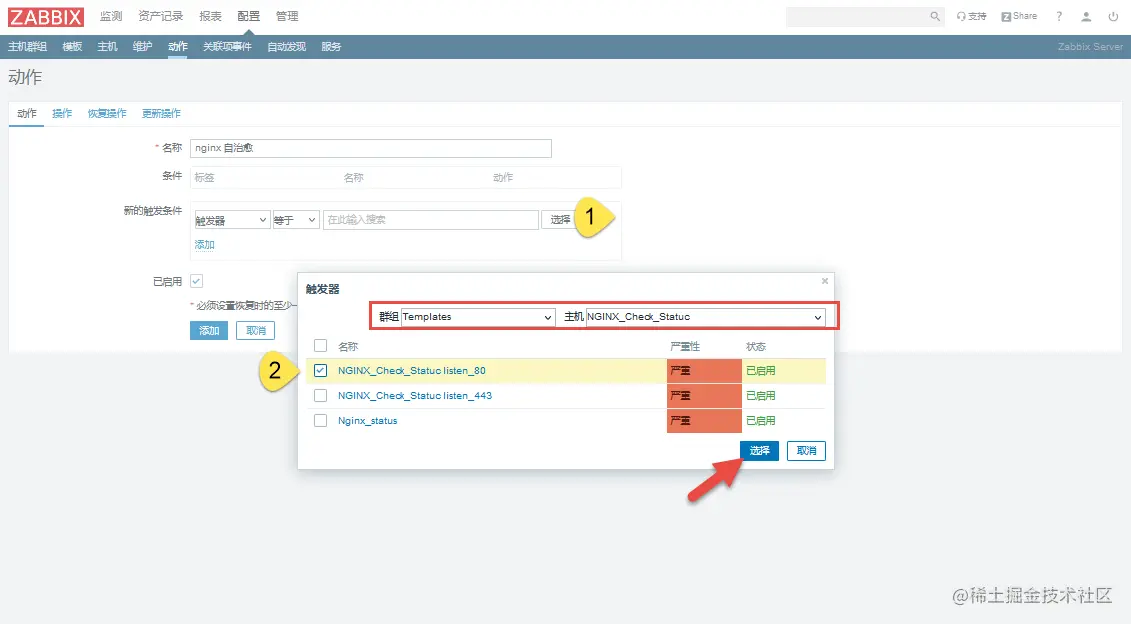This screenshot has width=1131, height=624.
Task: Click the 添加 link under new condition
Action: [205, 245]
